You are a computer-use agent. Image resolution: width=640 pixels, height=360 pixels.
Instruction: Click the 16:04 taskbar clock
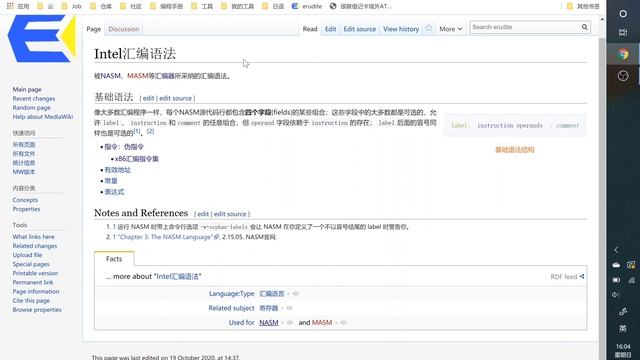(623, 347)
